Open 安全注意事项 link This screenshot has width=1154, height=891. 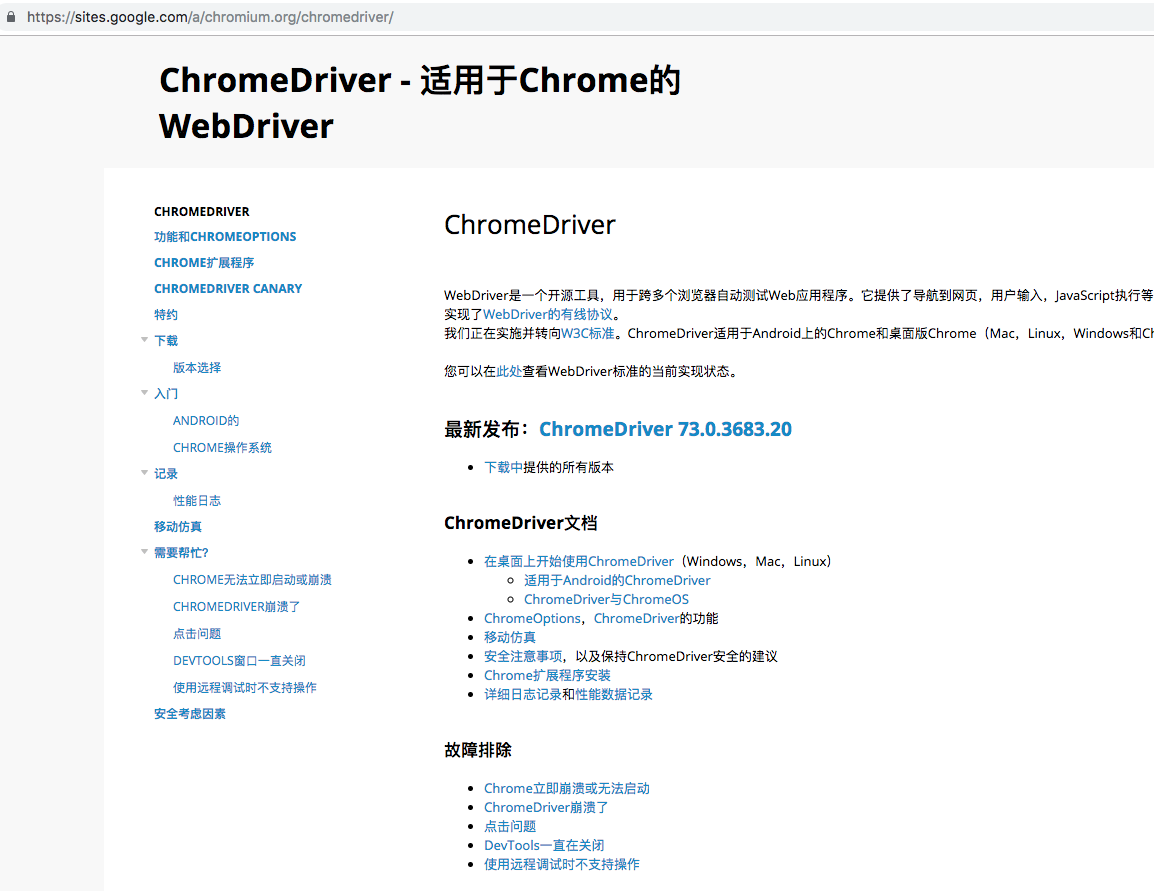coord(523,656)
